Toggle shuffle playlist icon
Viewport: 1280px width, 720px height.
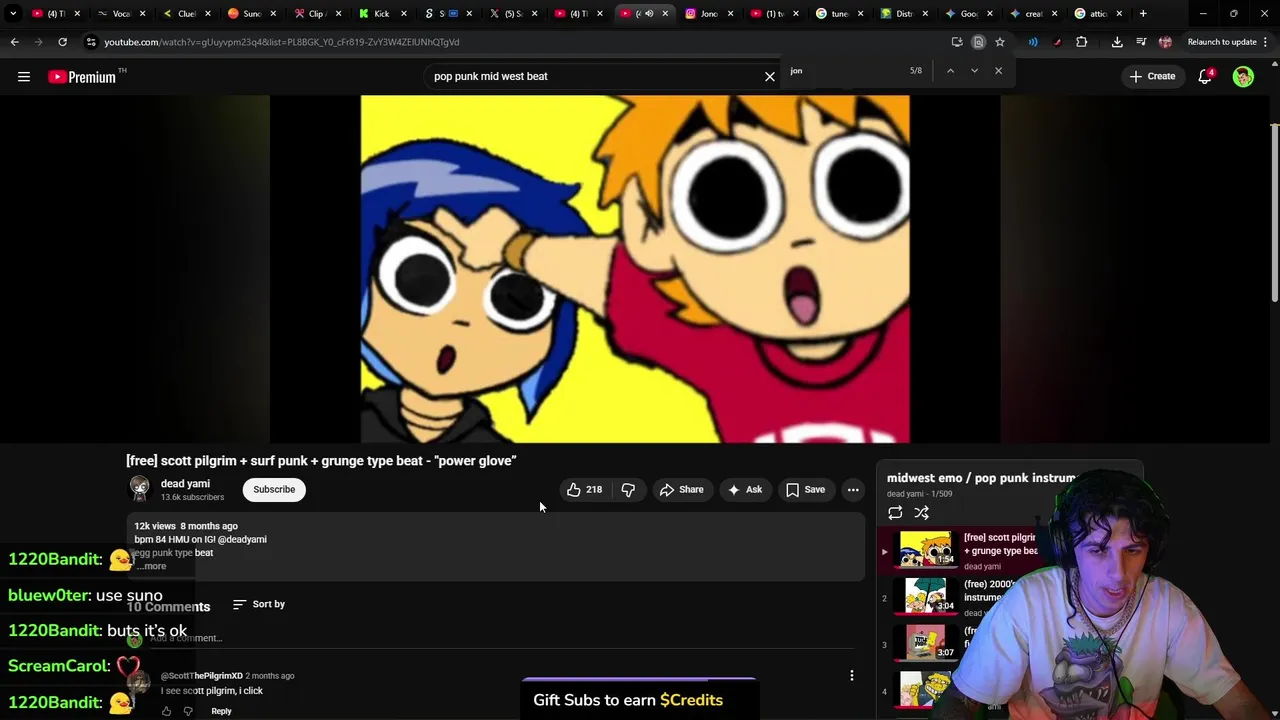[922, 513]
